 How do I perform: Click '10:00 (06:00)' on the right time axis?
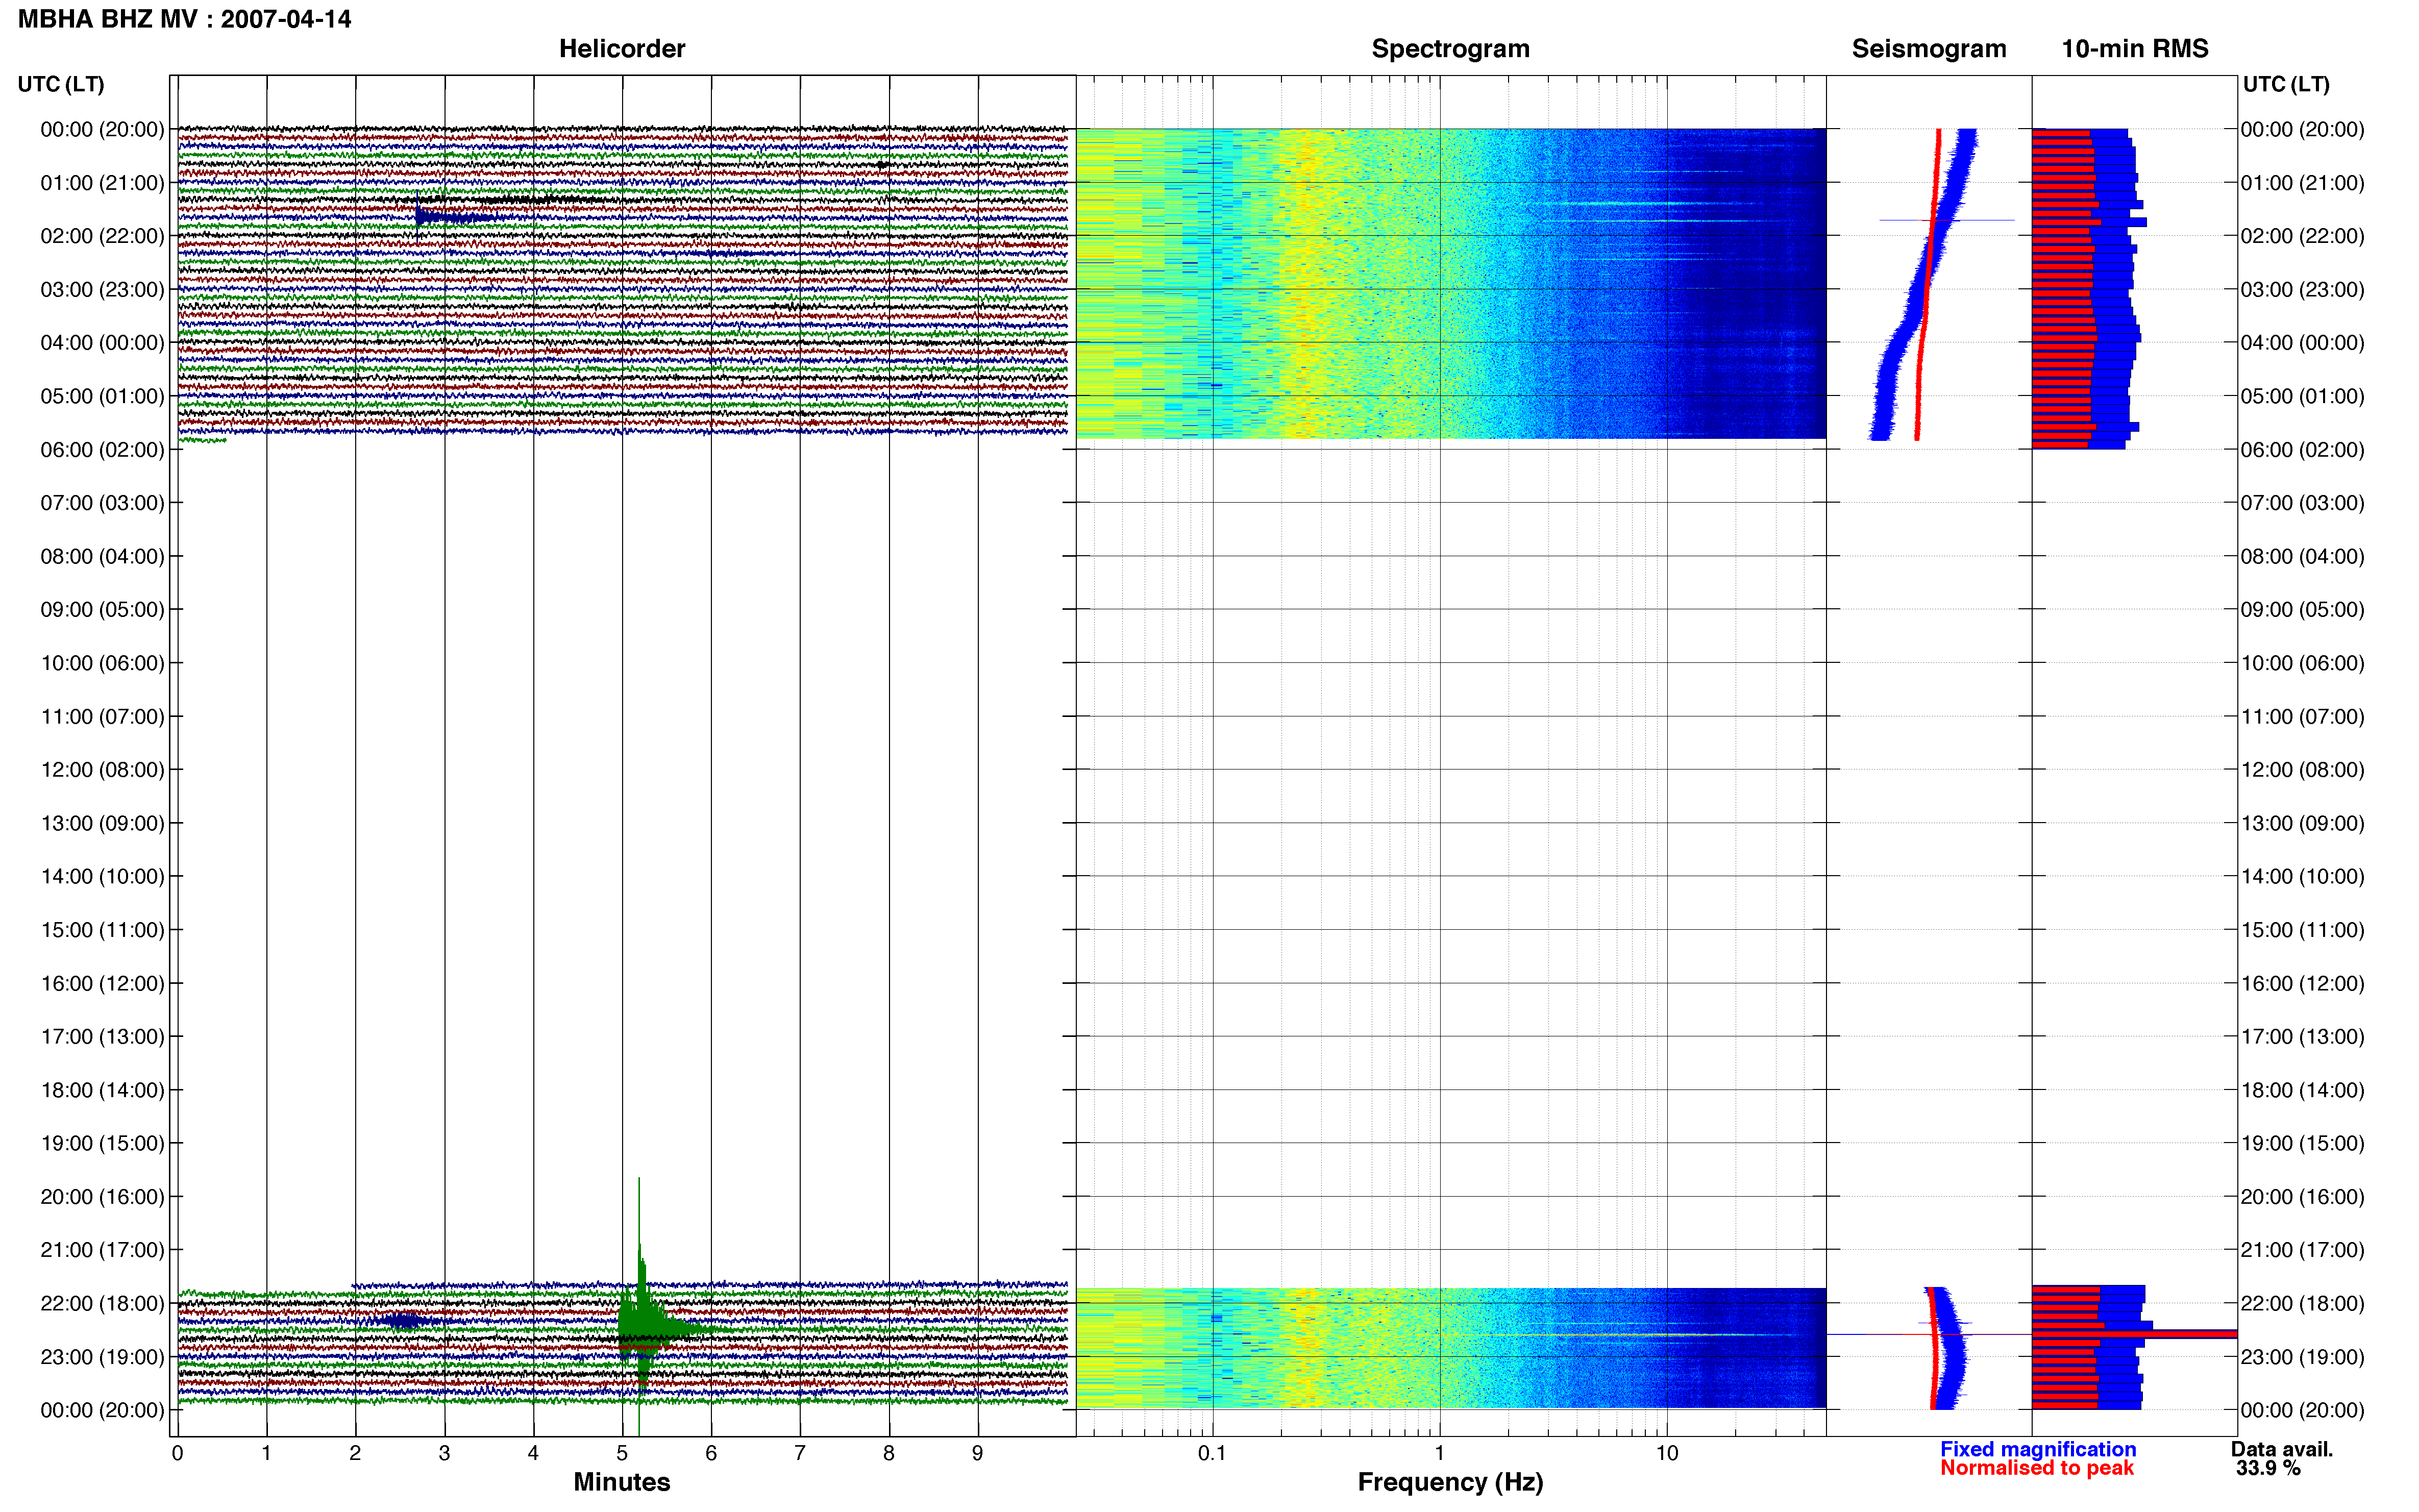coord(2302,663)
